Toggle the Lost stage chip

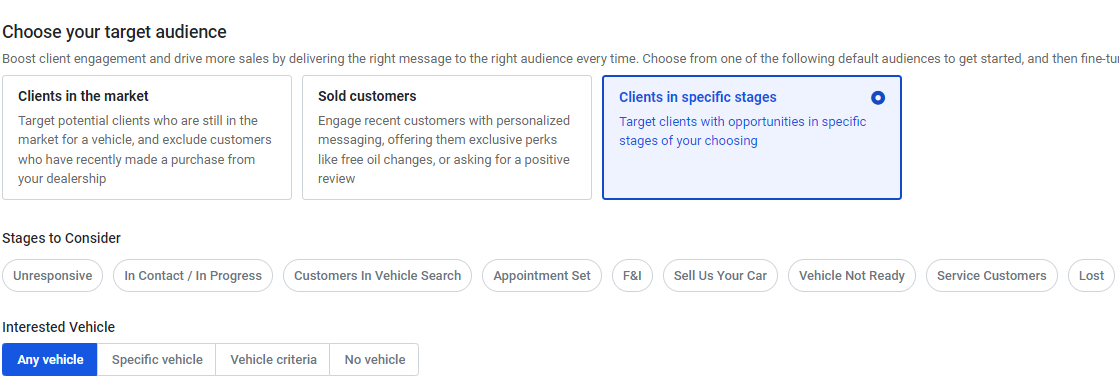[1091, 275]
